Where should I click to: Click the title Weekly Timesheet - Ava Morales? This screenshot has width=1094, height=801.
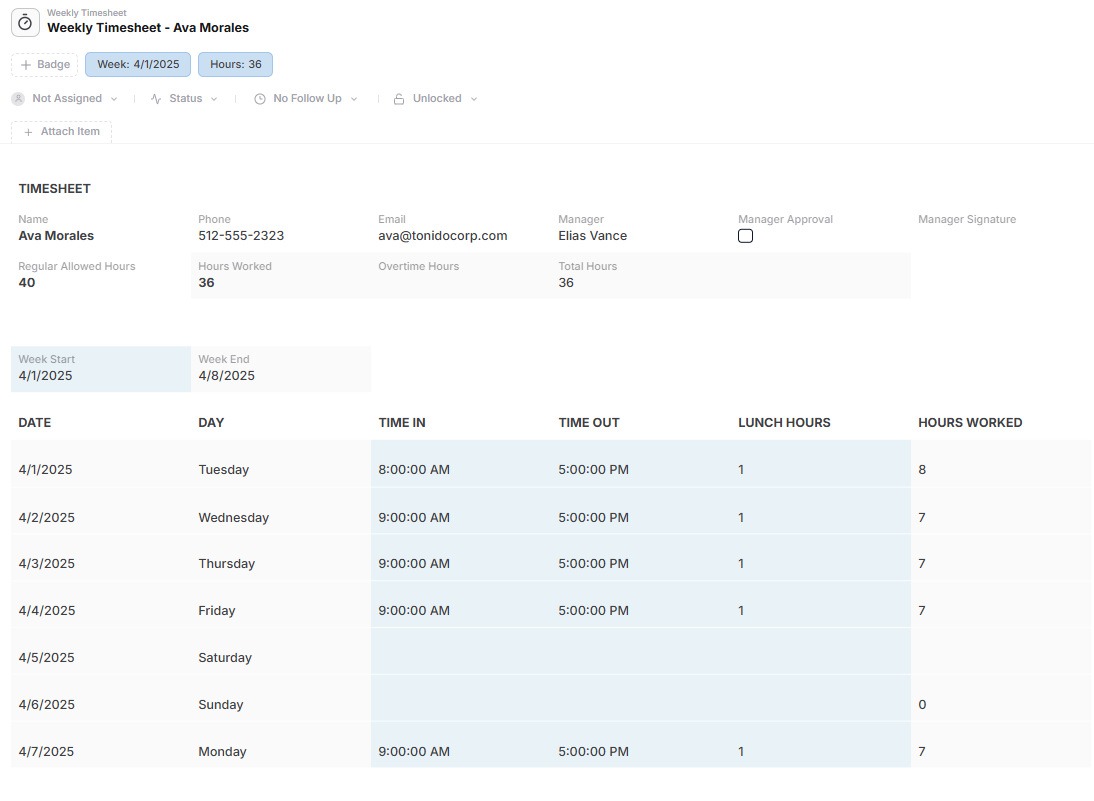coord(148,28)
